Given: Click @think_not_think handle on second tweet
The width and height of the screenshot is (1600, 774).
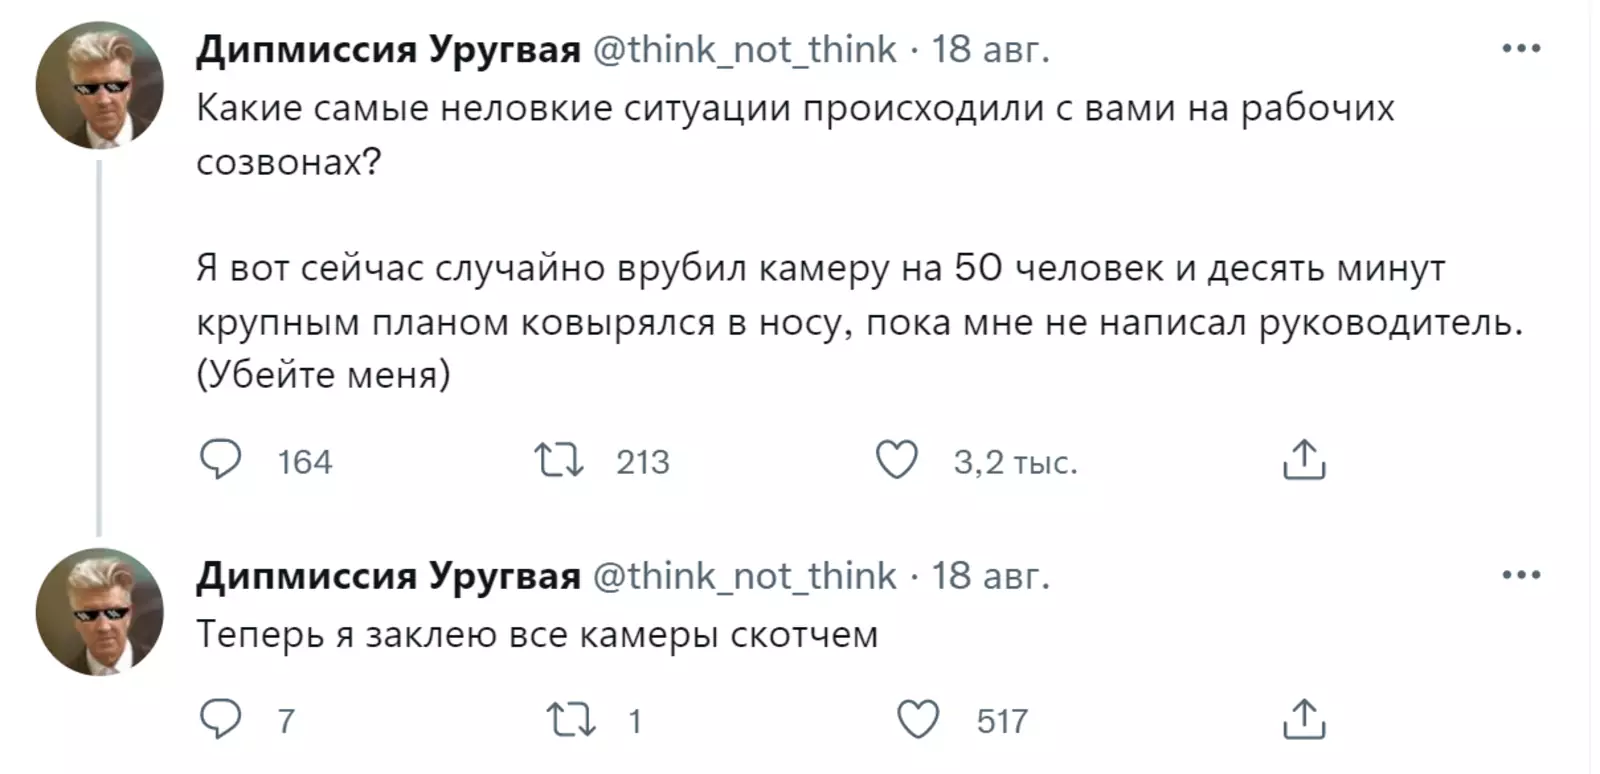Looking at the screenshot, I should pos(745,576).
